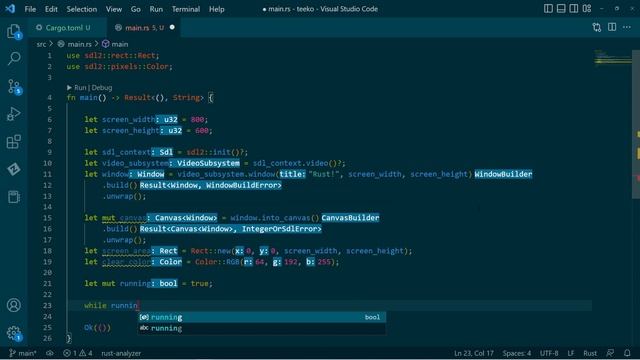Click the main* branch in status bar

point(23,353)
